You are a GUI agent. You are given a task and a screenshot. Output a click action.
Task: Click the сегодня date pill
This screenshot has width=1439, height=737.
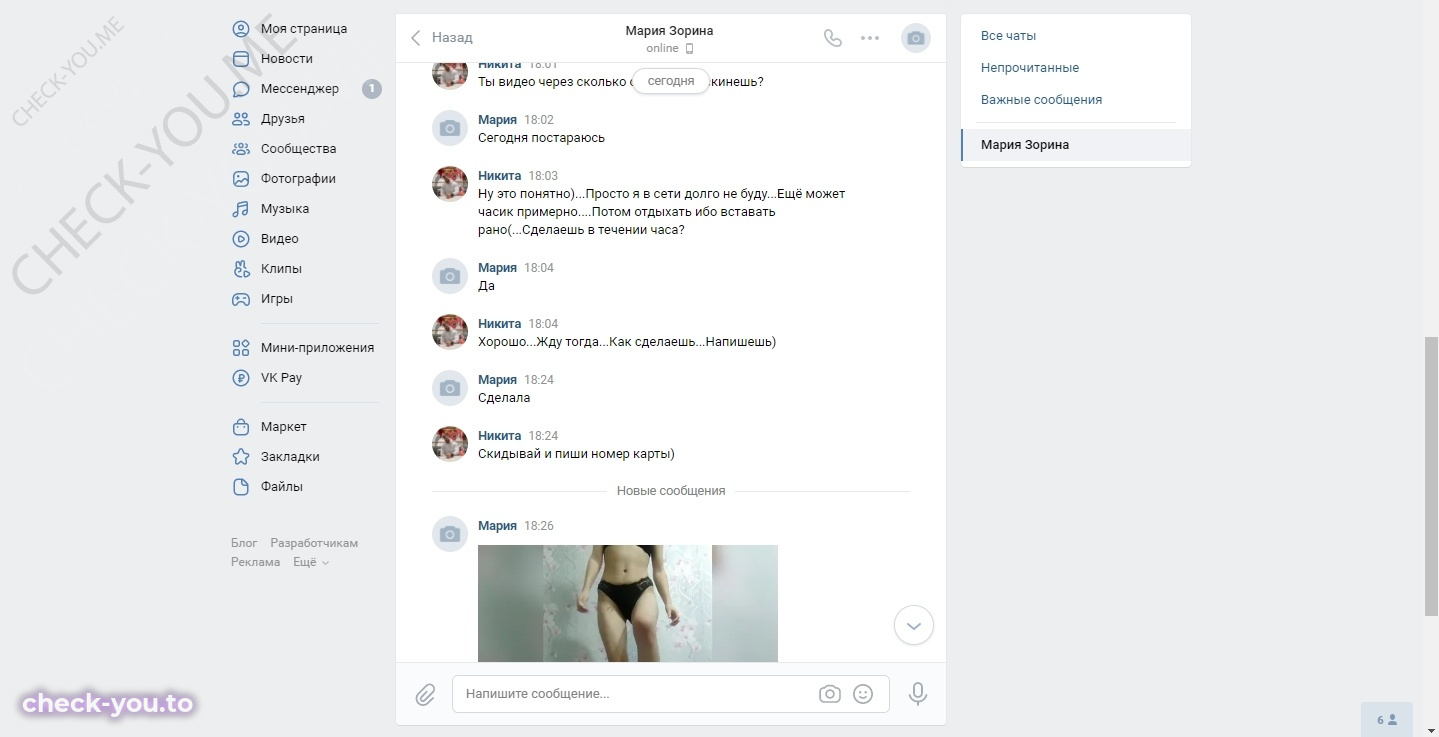(x=671, y=82)
